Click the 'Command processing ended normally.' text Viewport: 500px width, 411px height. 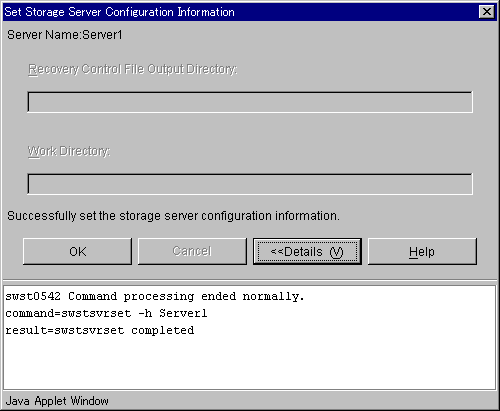186,296
